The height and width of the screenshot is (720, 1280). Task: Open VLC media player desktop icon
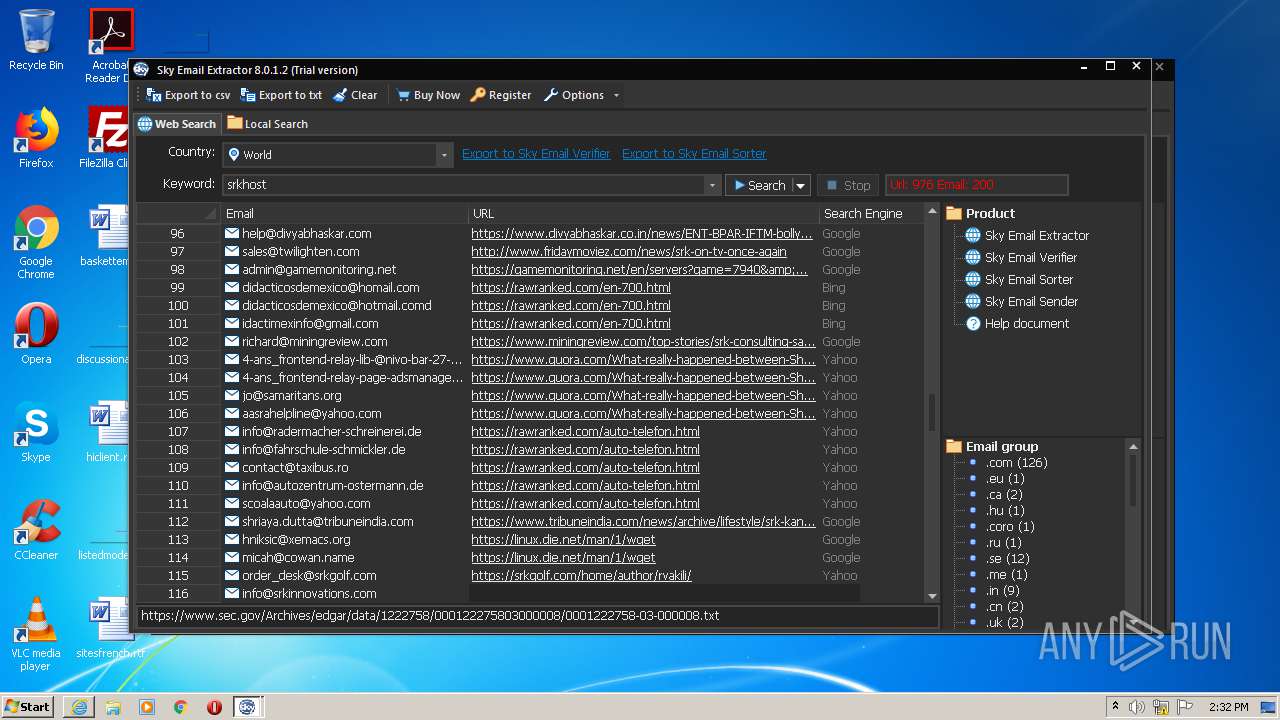pyautogui.click(x=36, y=634)
